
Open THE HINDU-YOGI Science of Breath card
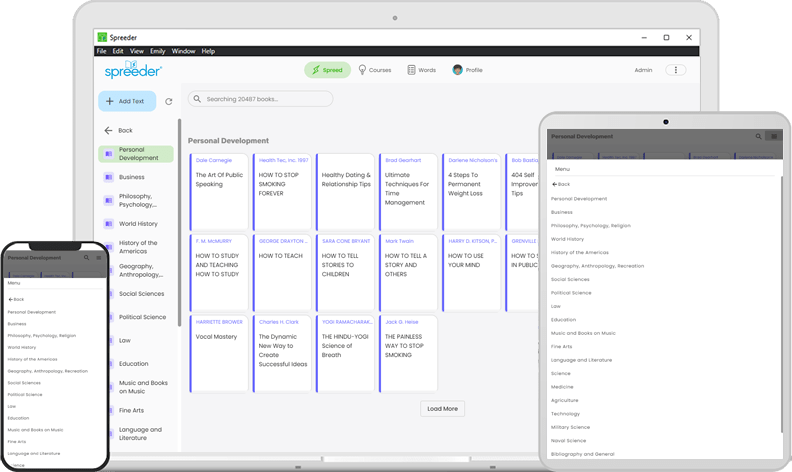coord(345,354)
